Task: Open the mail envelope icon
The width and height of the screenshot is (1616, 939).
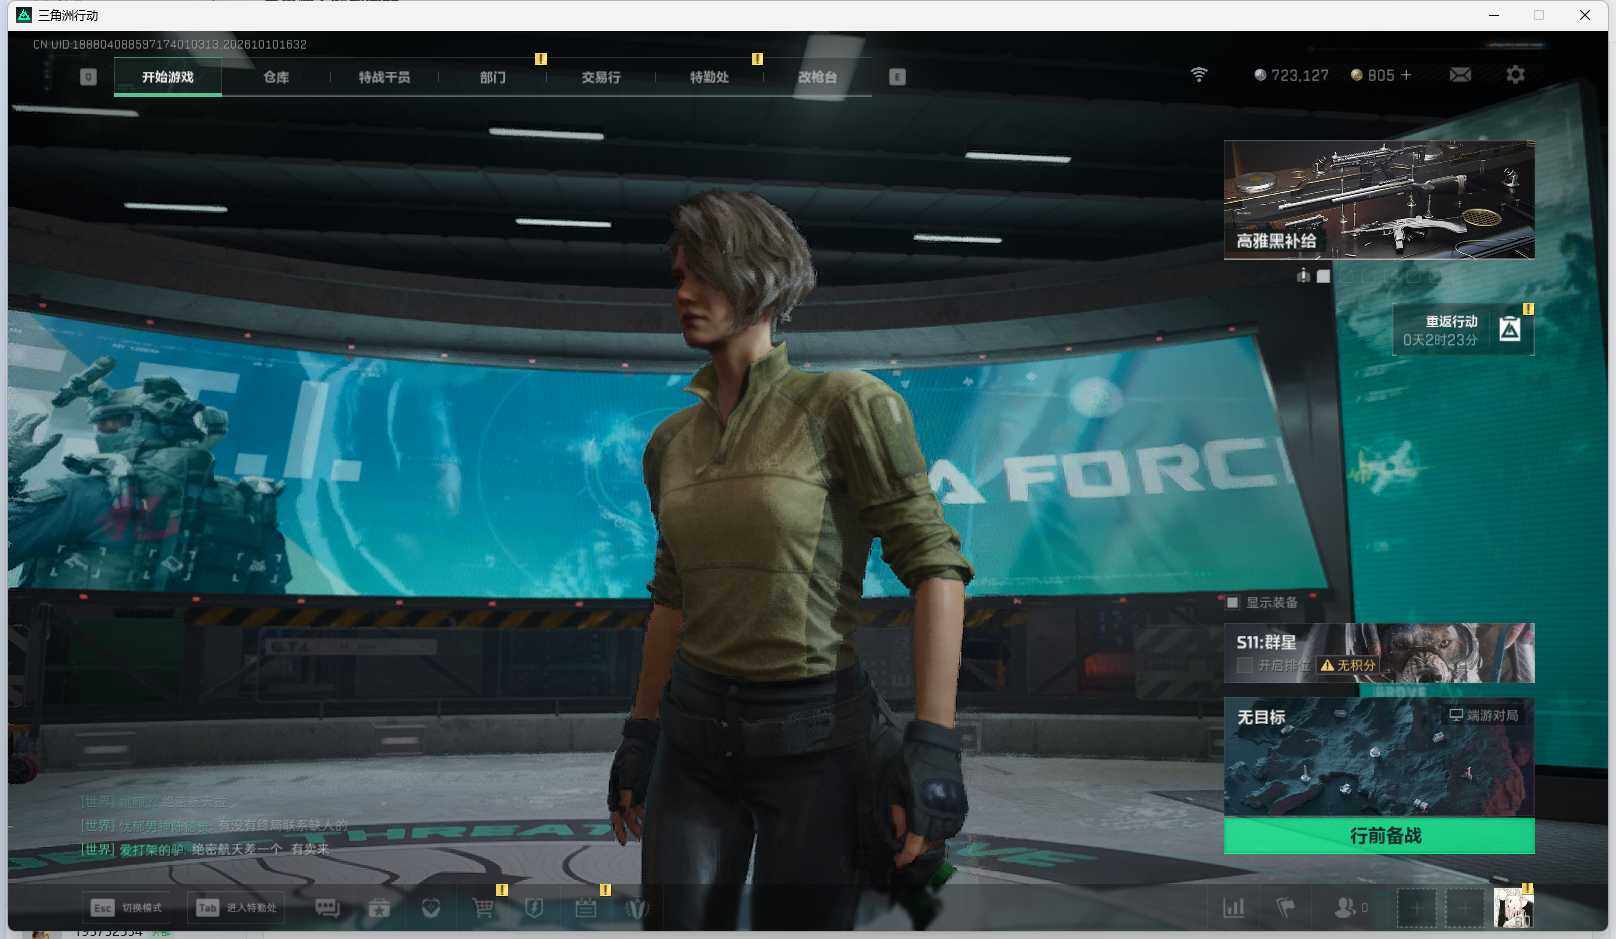Action: (x=1460, y=75)
